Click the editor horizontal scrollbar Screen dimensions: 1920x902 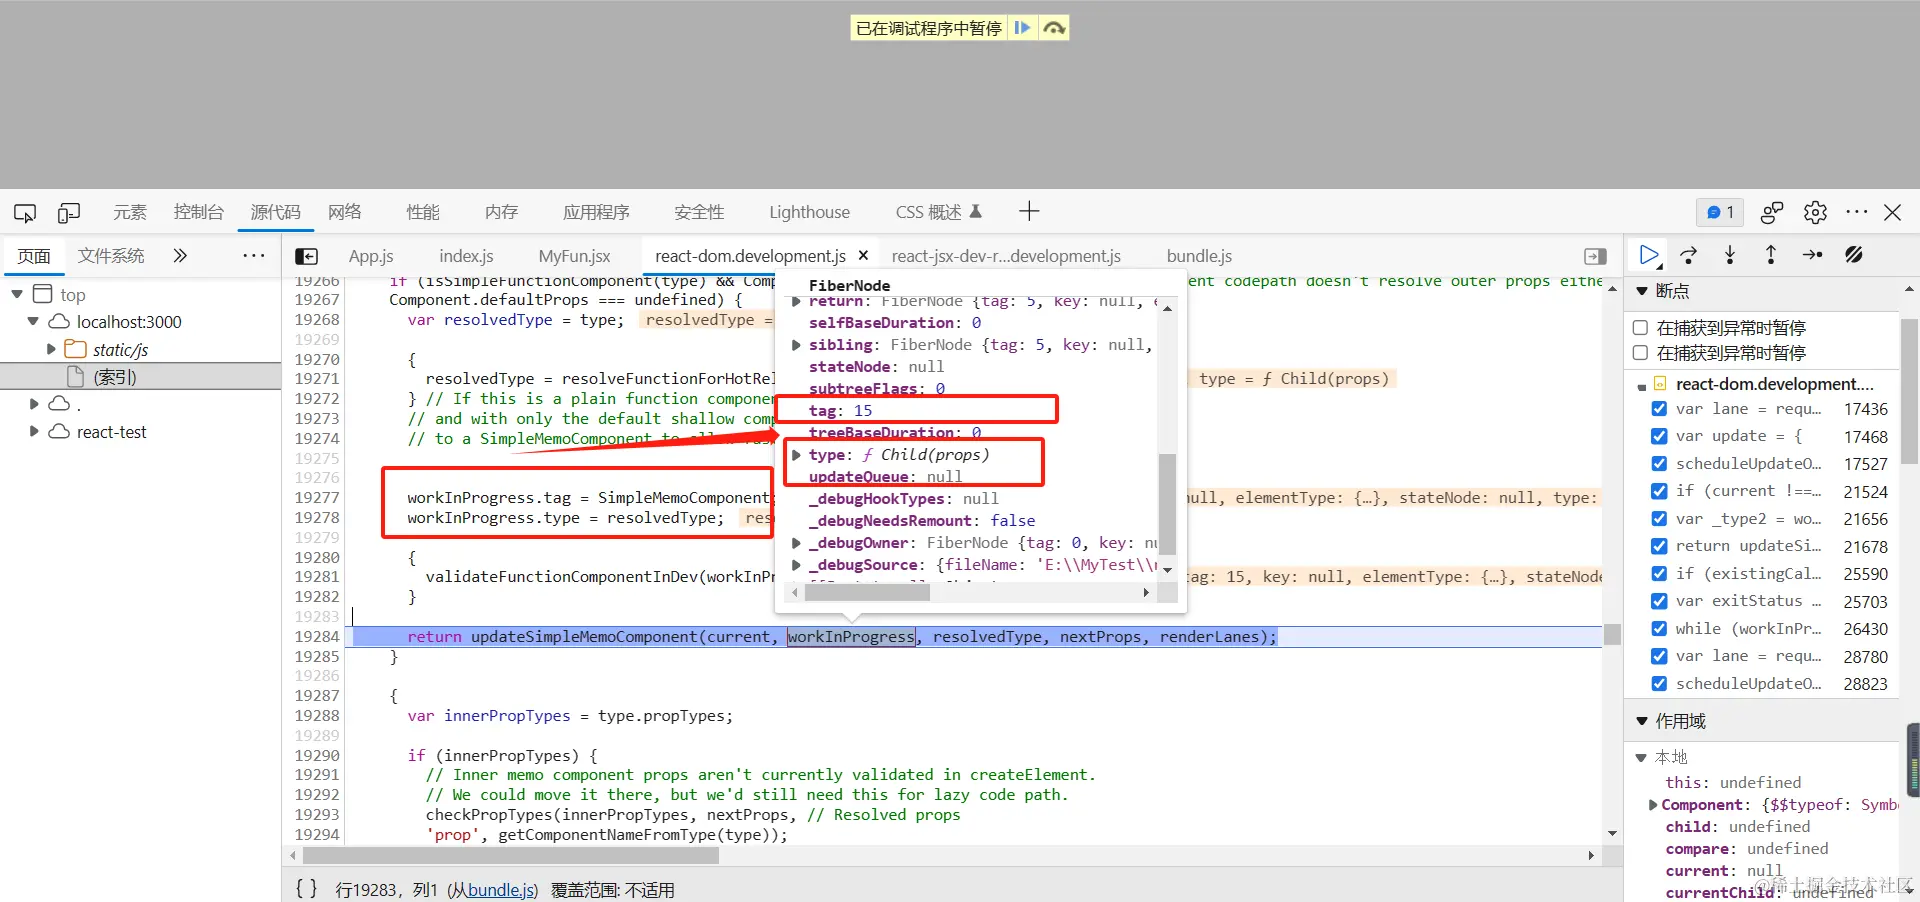(x=510, y=856)
